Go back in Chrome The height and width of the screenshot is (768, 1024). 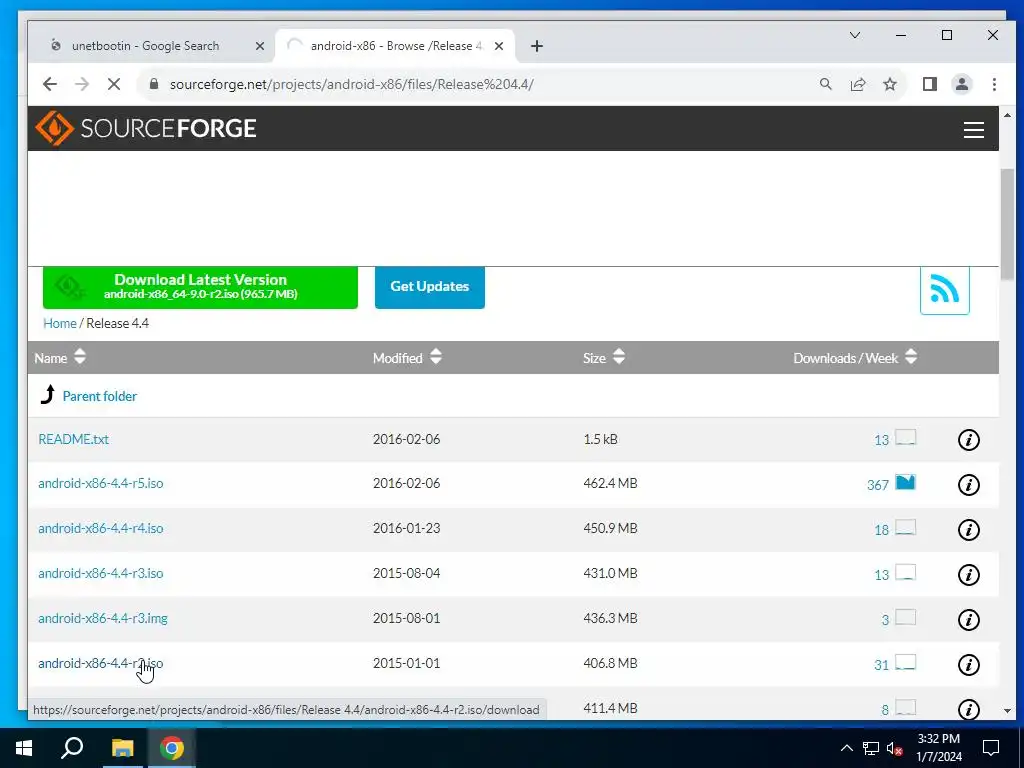click(x=50, y=84)
